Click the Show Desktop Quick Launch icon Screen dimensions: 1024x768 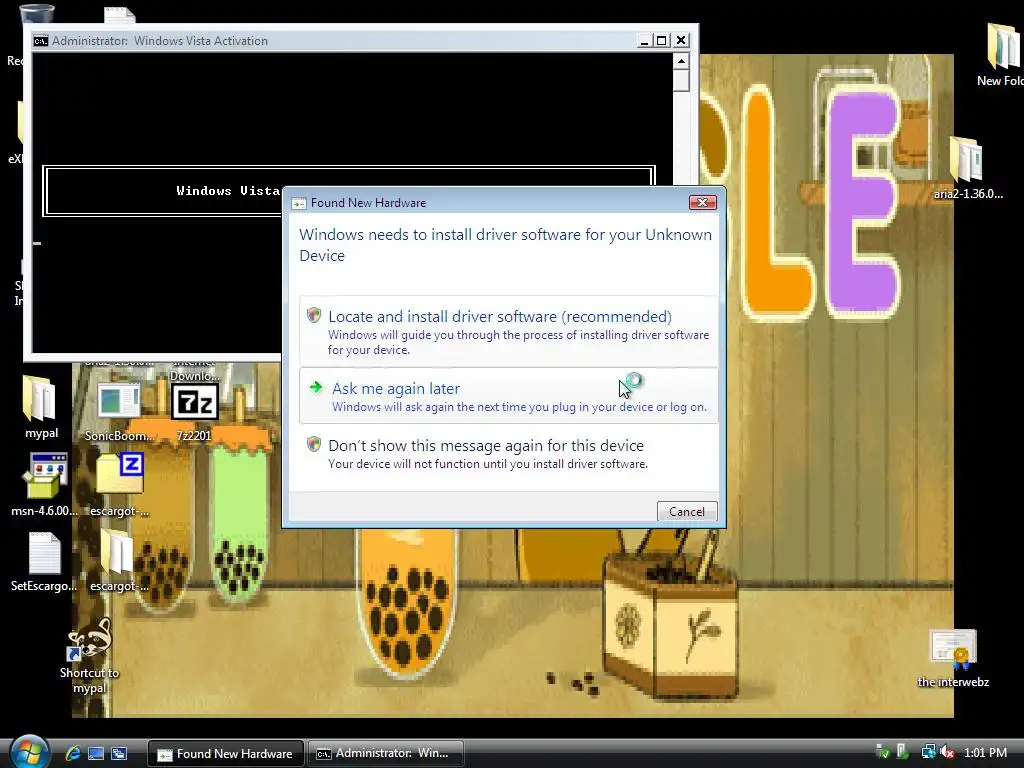tap(96, 753)
